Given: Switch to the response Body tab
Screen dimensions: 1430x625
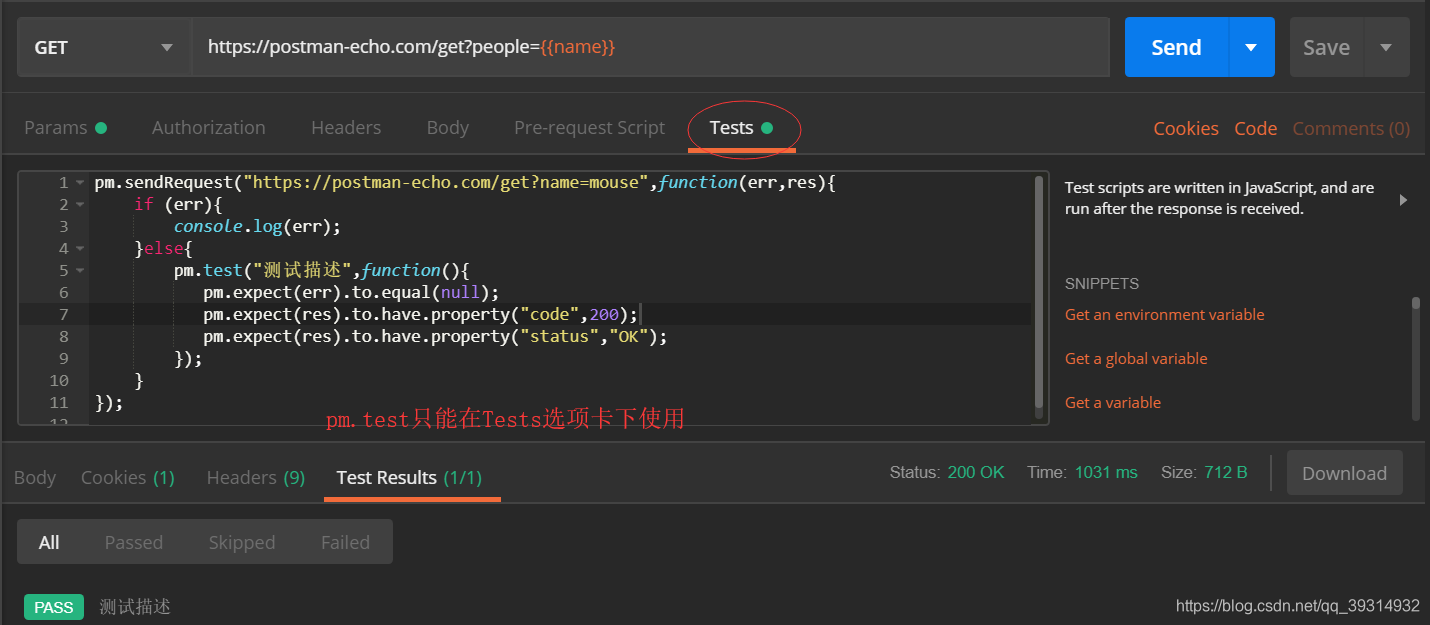Looking at the screenshot, I should pyautogui.click(x=35, y=477).
